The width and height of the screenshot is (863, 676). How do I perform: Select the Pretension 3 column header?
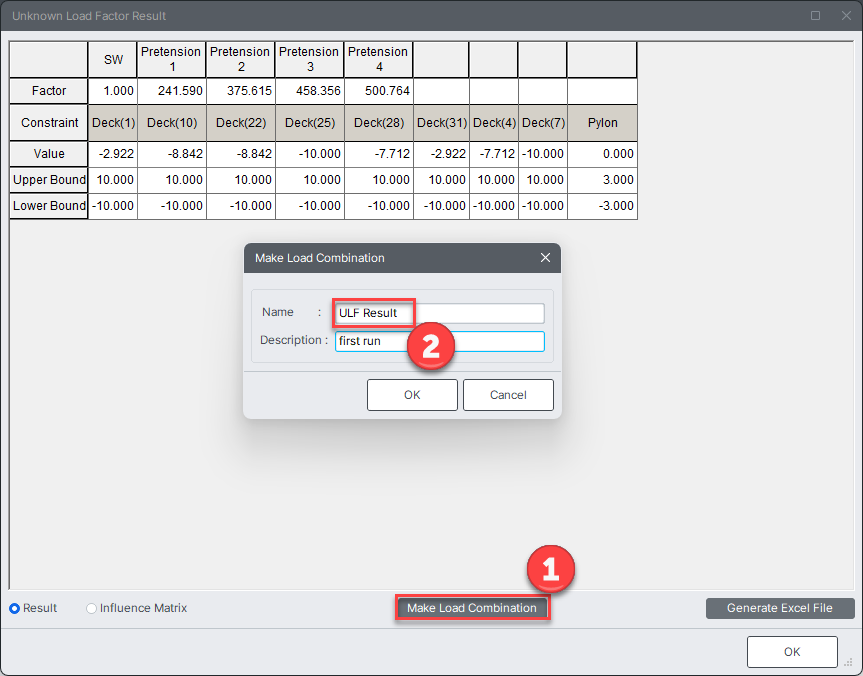pyautogui.click(x=310, y=59)
